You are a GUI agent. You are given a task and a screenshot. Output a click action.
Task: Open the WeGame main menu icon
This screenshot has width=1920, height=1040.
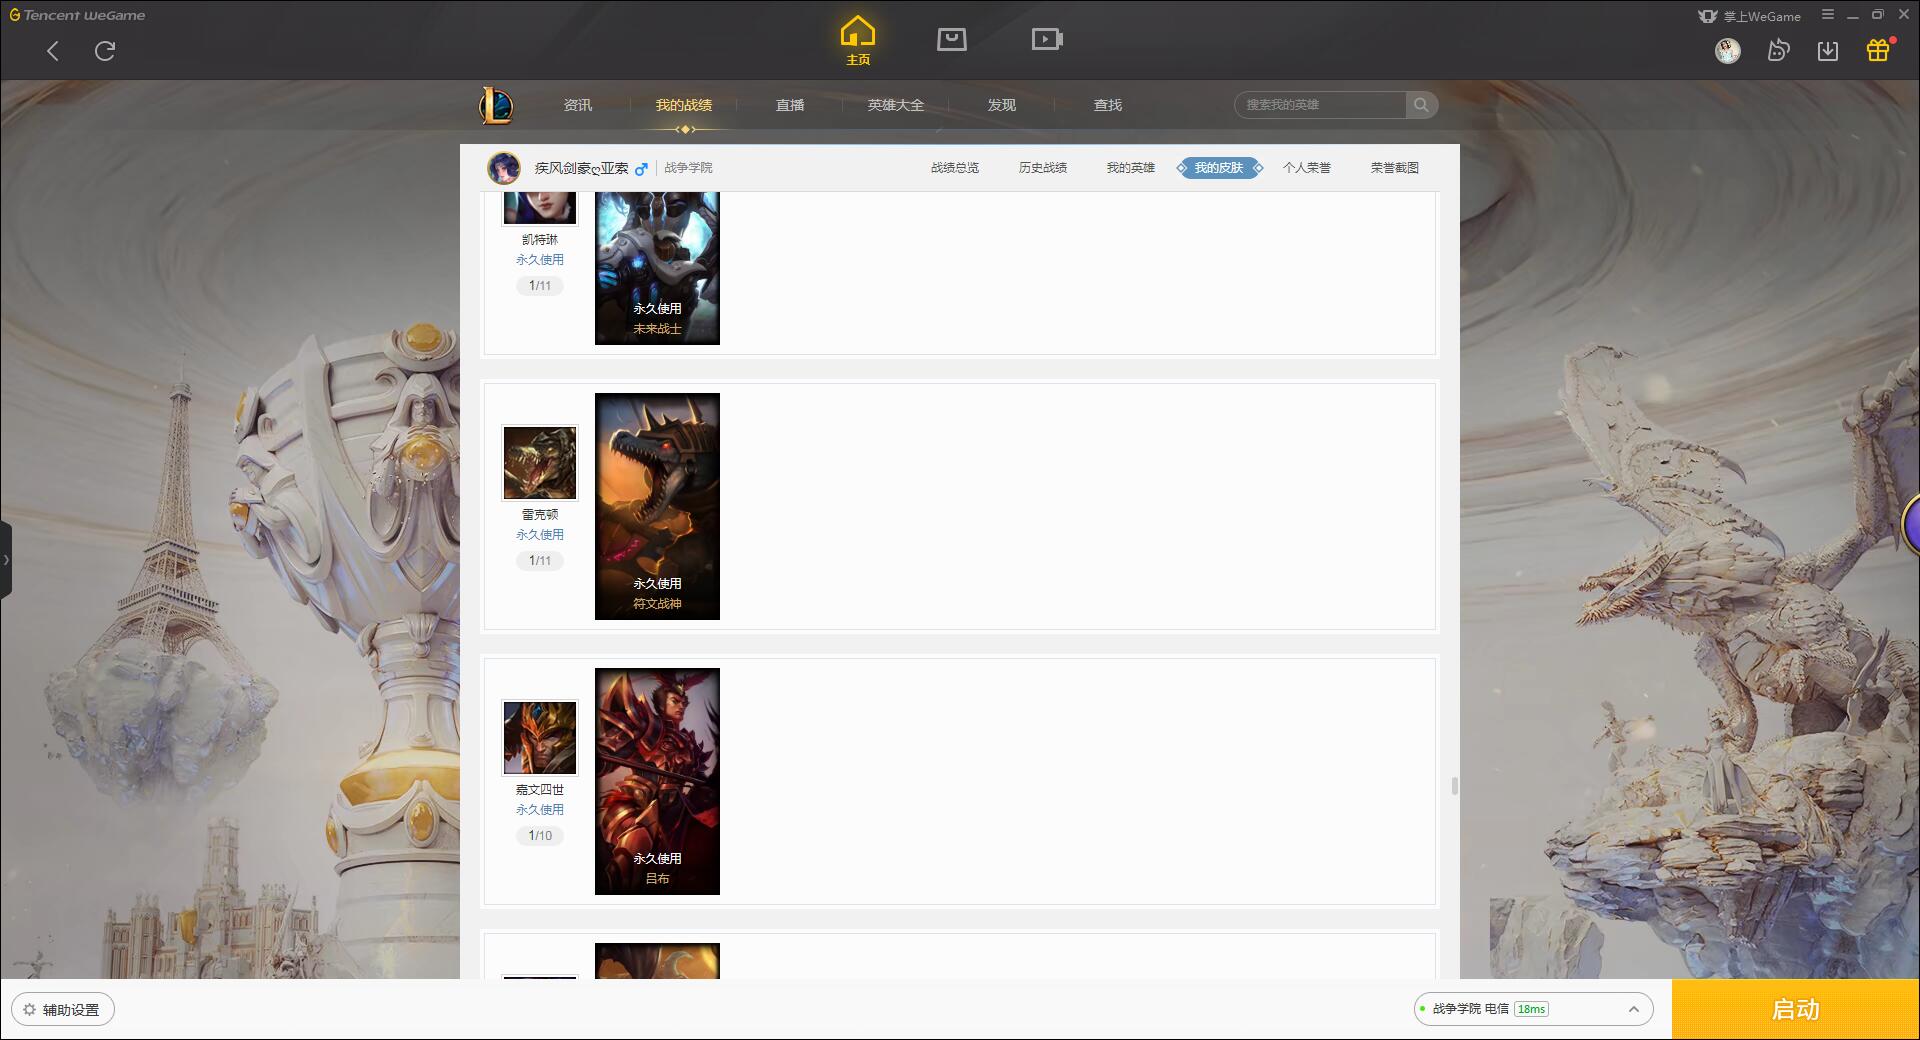(1828, 15)
